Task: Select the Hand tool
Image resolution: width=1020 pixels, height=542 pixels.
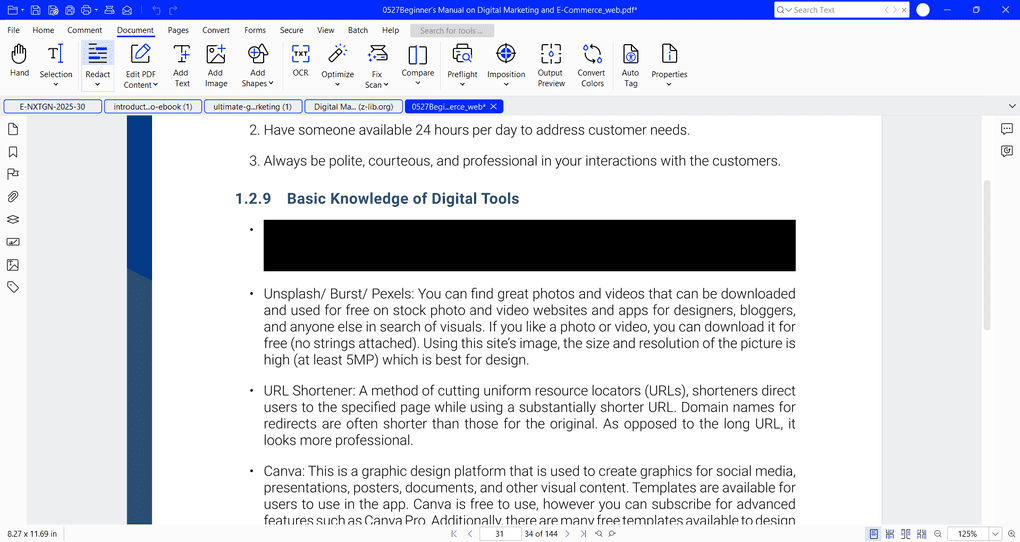Action: pyautogui.click(x=19, y=60)
